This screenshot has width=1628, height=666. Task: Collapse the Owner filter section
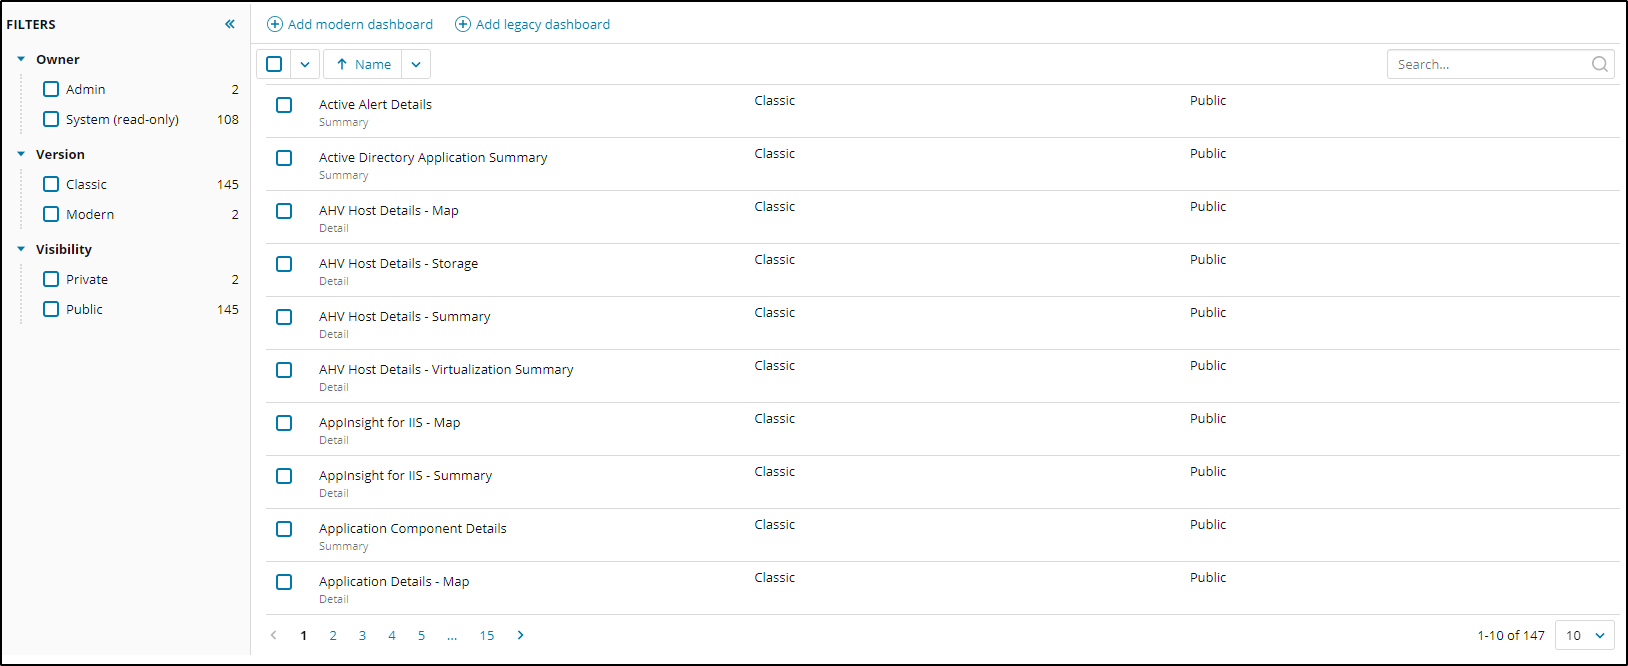pos(21,59)
